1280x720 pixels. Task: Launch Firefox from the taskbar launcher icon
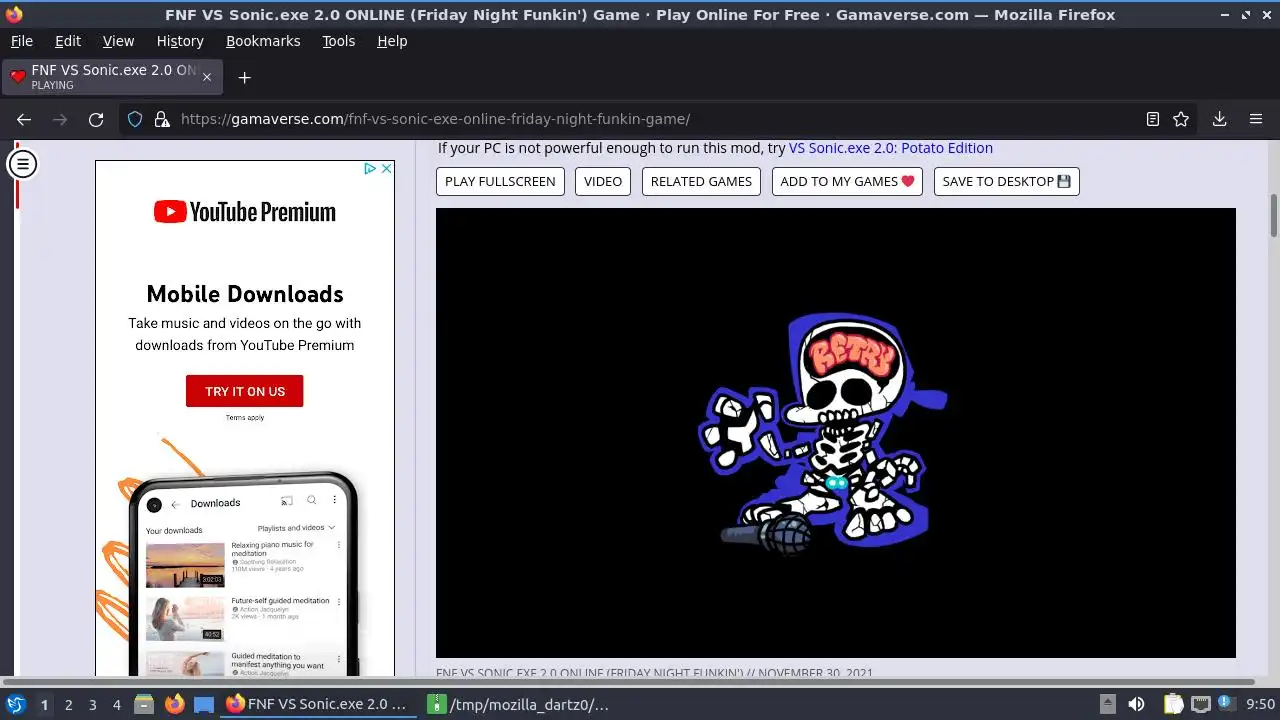click(175, 704)
